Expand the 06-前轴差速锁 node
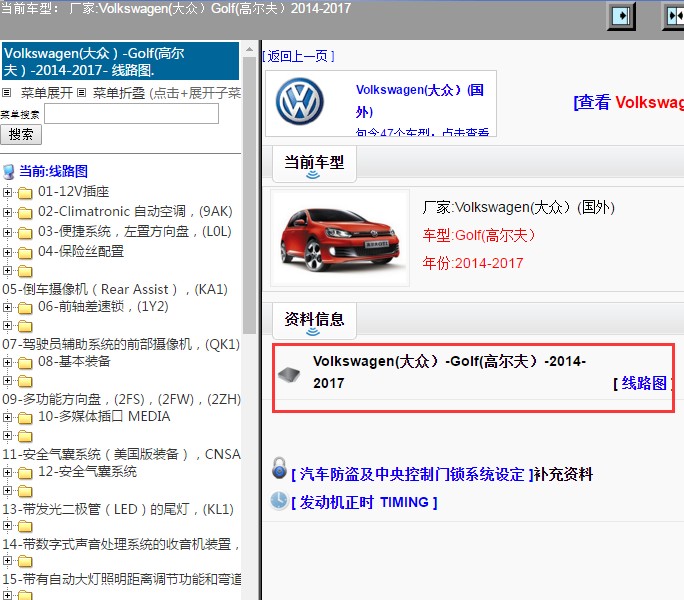684x600 pixels. click(x=7, y=307)
